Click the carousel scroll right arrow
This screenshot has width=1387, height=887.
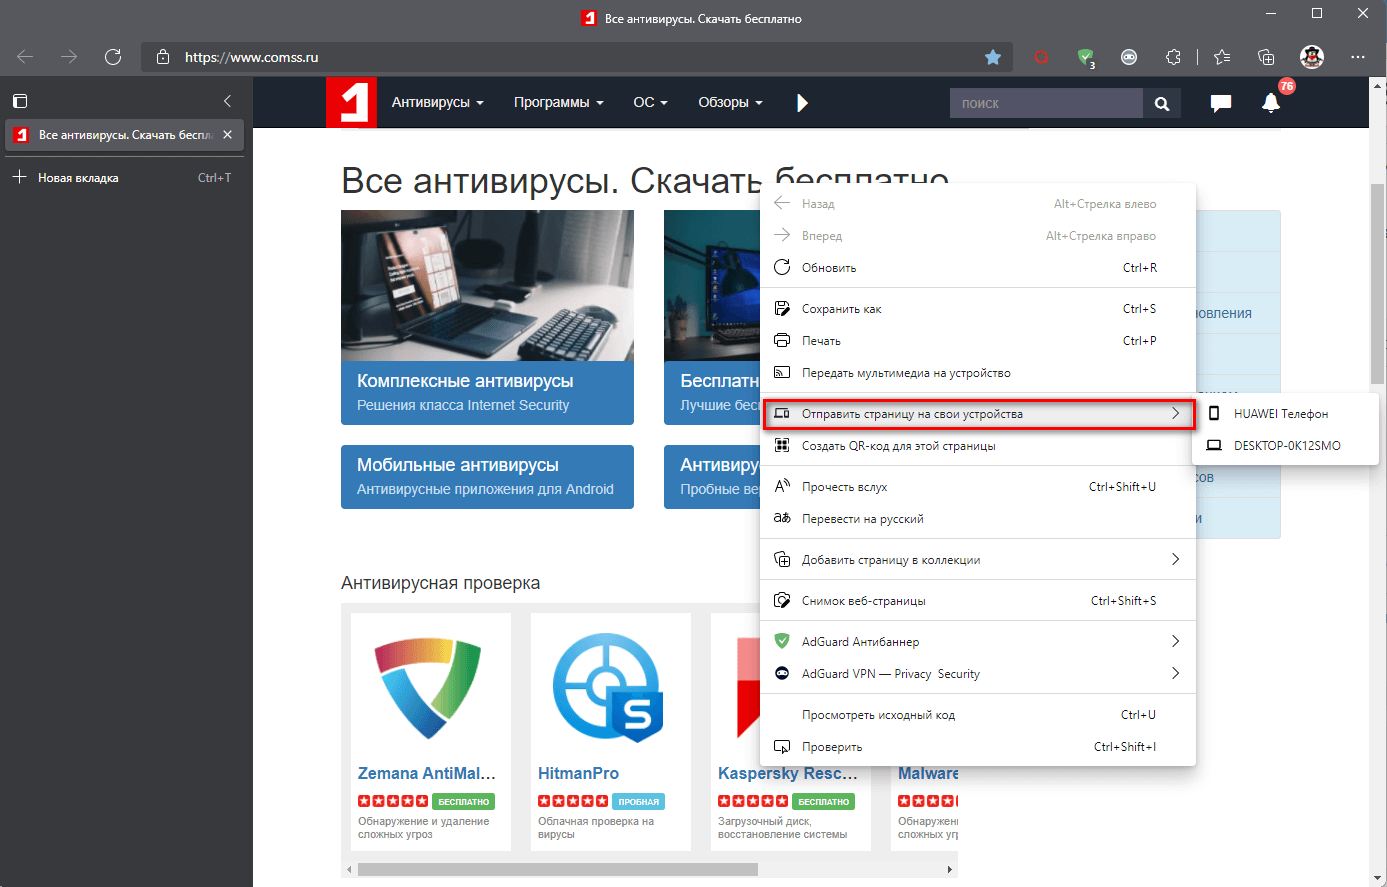click(950, 869)
